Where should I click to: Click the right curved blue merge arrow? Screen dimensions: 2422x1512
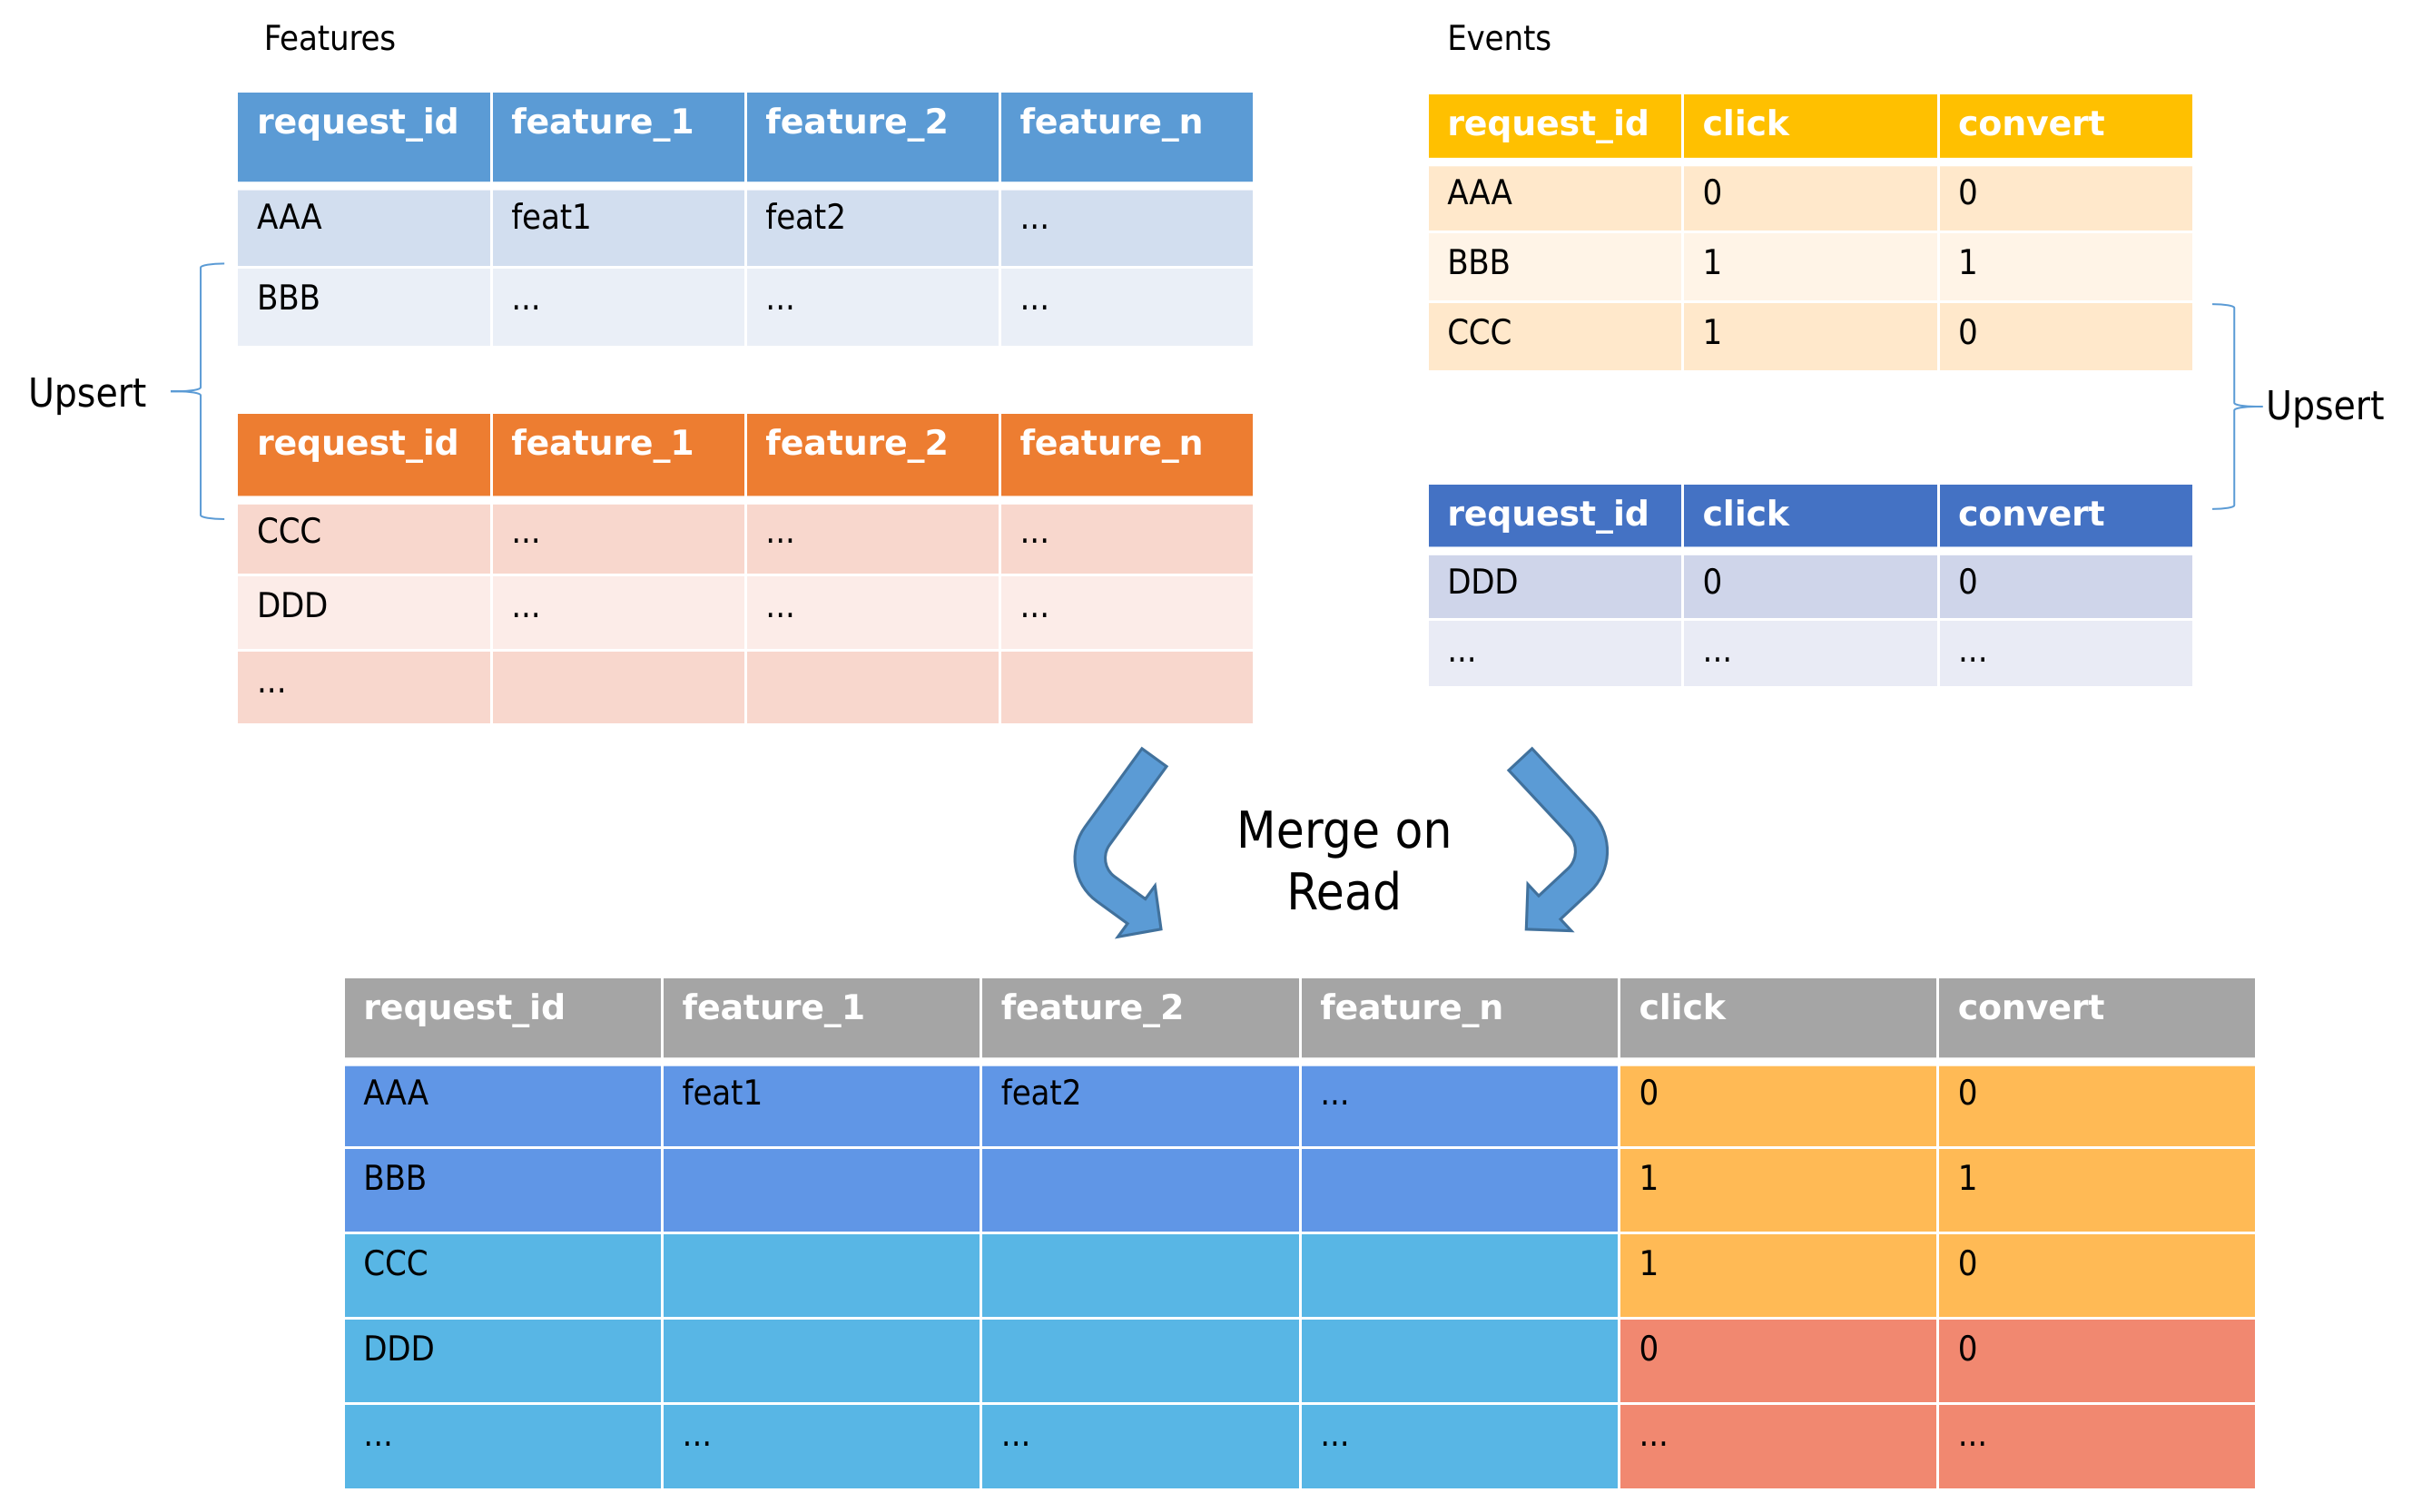click(x=1564, y=841)
